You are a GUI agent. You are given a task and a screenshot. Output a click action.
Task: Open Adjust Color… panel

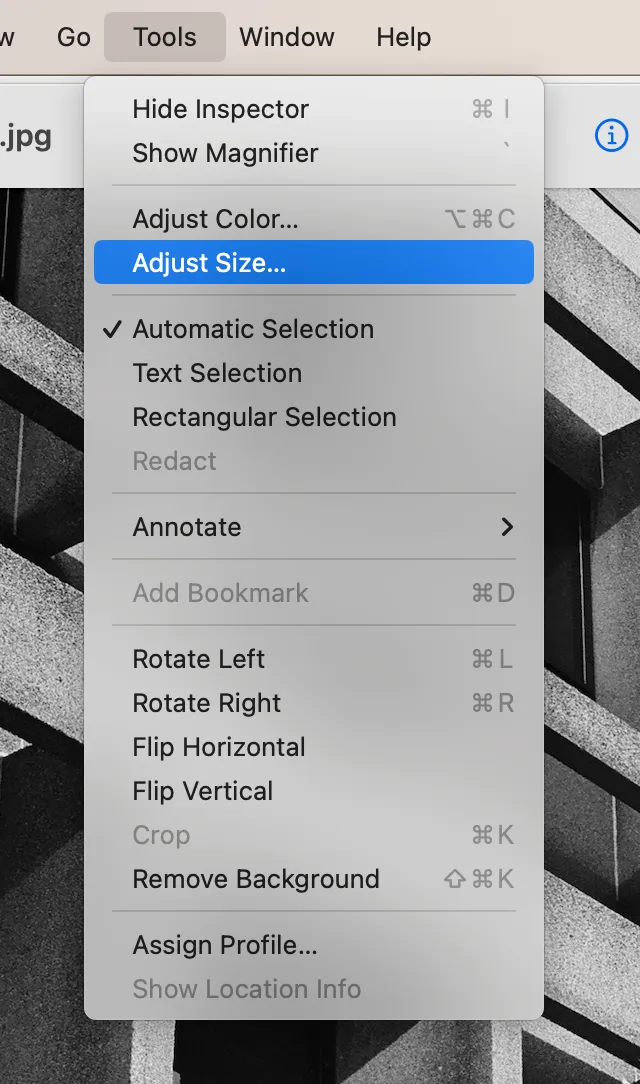[x=215, y=219]
